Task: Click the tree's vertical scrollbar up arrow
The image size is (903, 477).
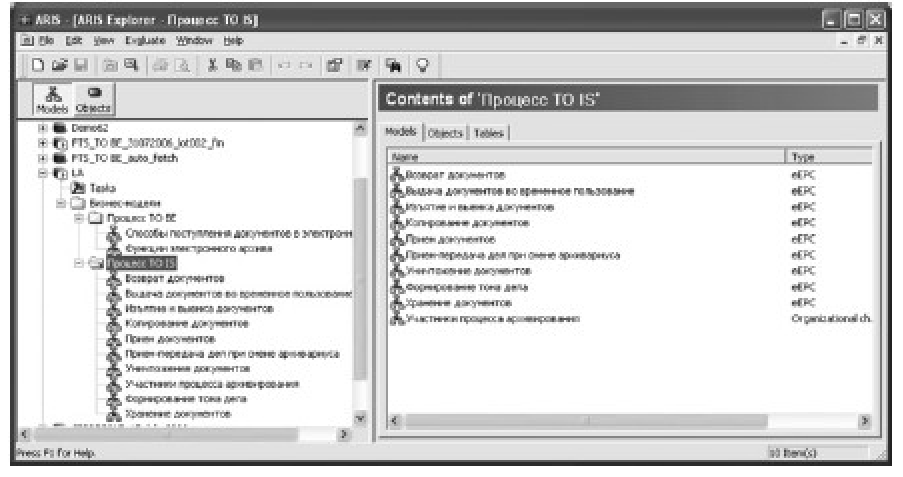Action: click(360, 128)
